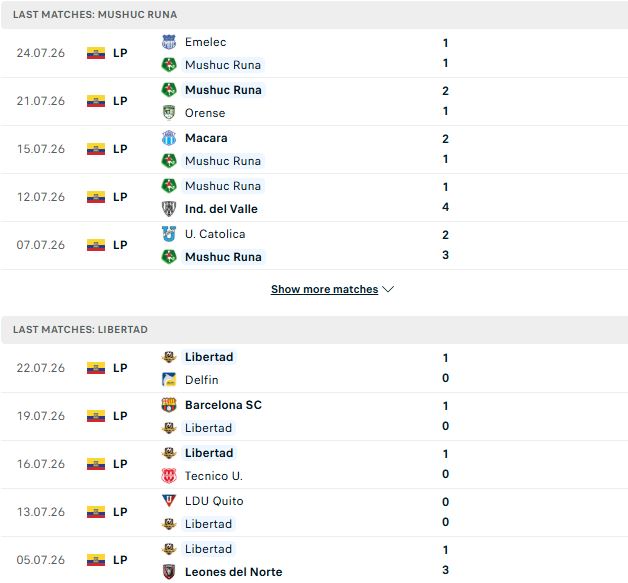Select the 13.07.26 LDU Quito match row
Image resolution: width=628 pixels, height=583 pixels.
coord(314,513)
